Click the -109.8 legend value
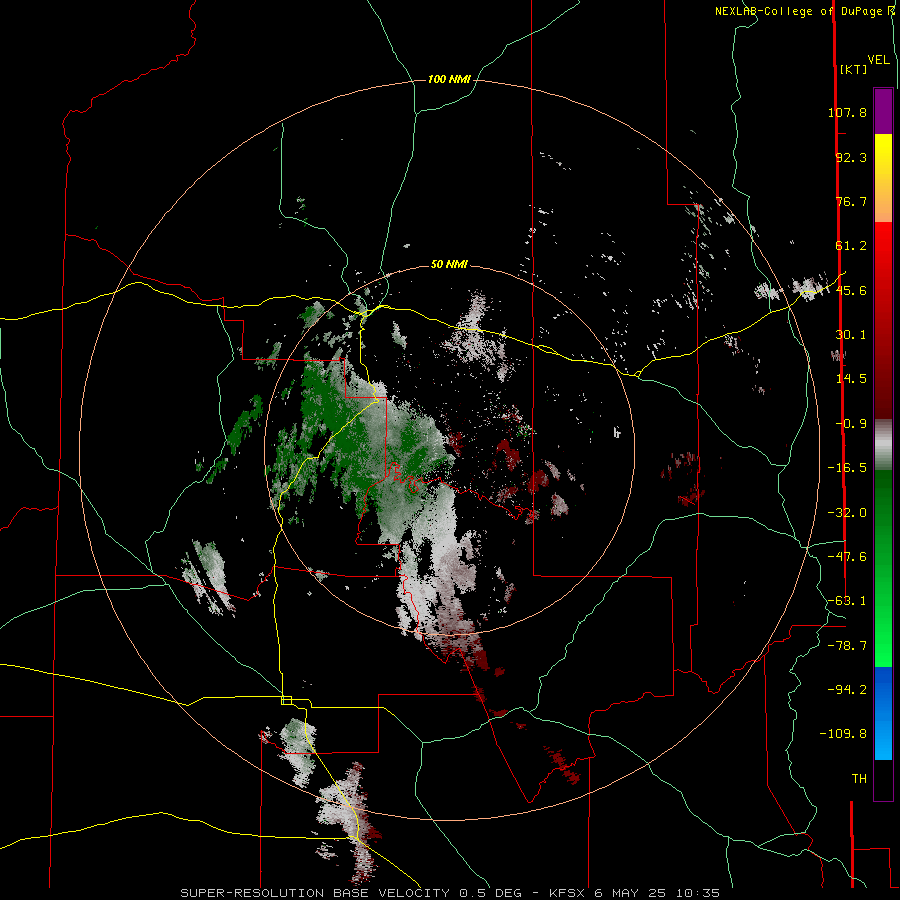This screenshot has height=900, width=900. pos(843,734)
